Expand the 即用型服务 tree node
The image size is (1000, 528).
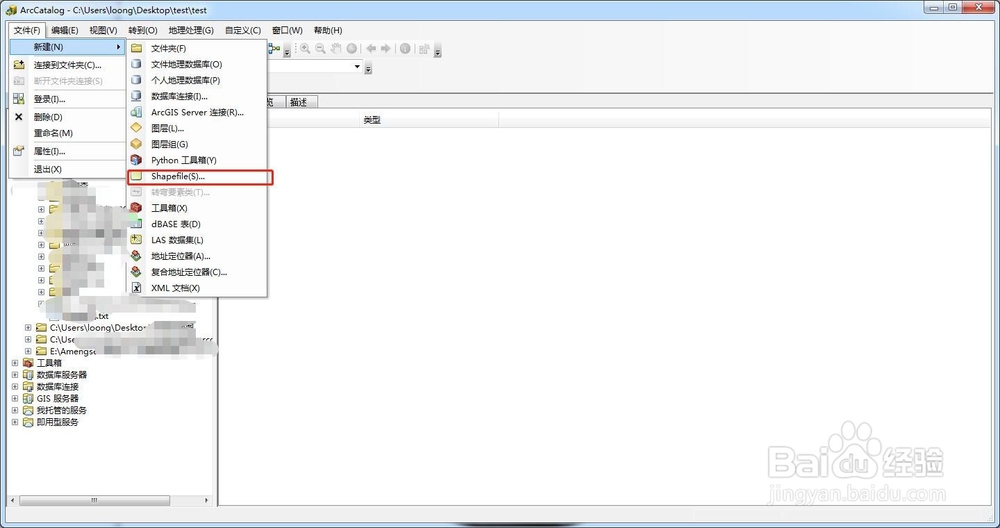point(15,422)
